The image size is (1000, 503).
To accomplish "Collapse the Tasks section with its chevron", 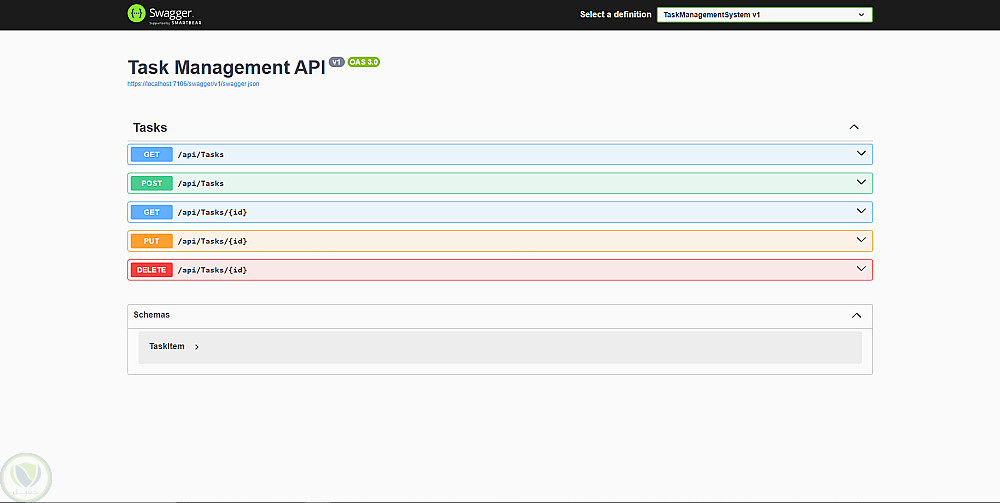I will (x=854, y=127).
